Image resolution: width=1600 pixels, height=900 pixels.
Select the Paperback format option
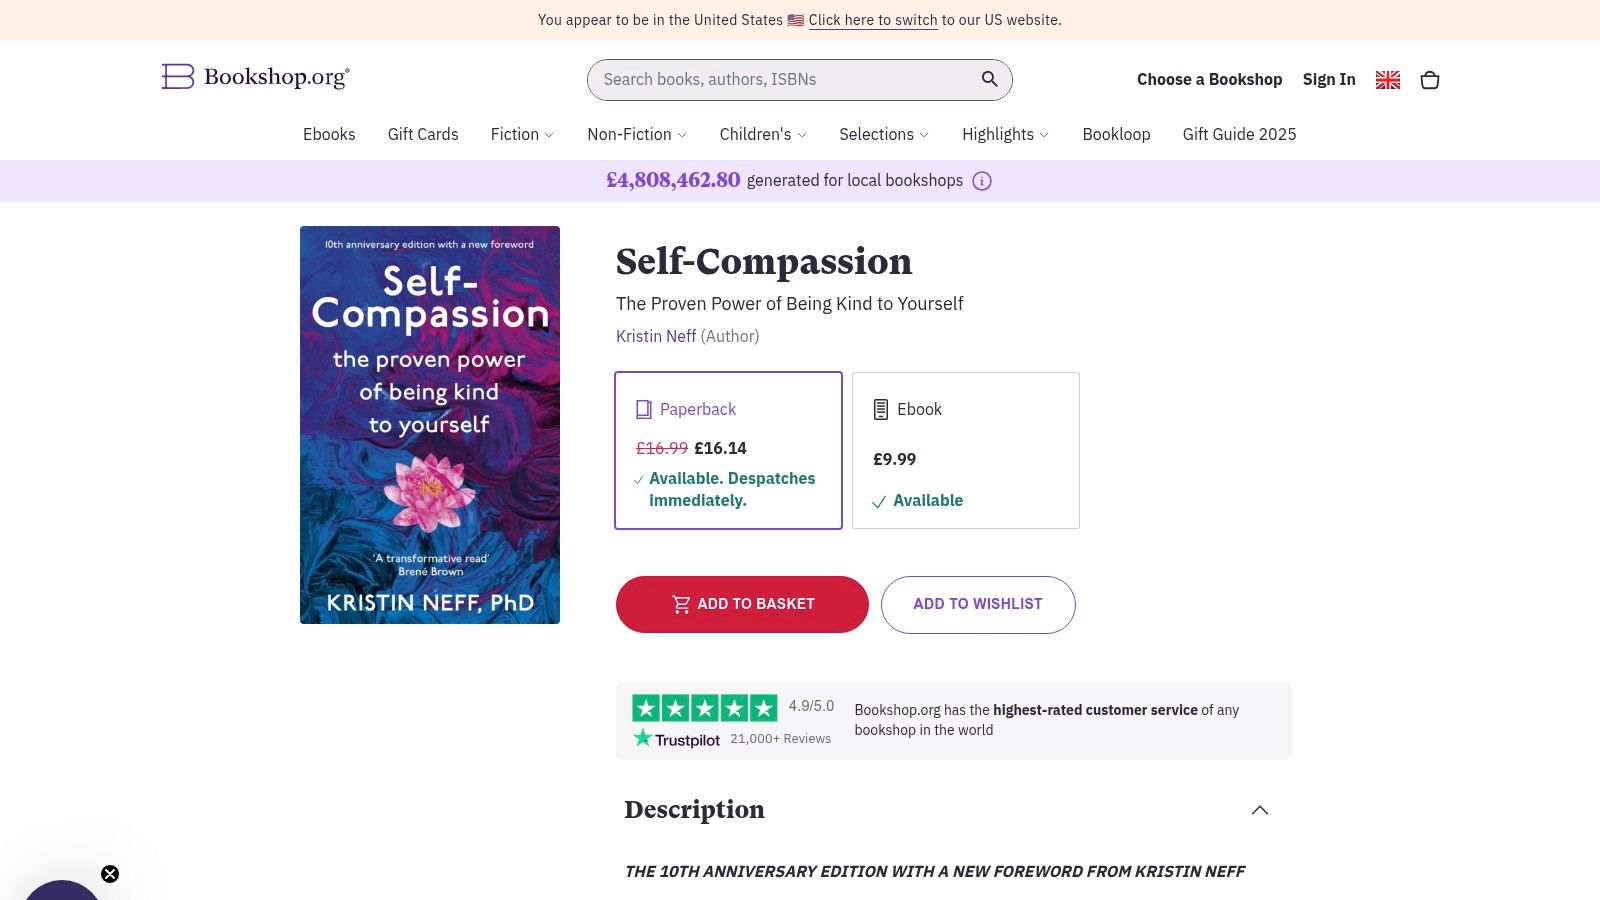click(728, 450)
